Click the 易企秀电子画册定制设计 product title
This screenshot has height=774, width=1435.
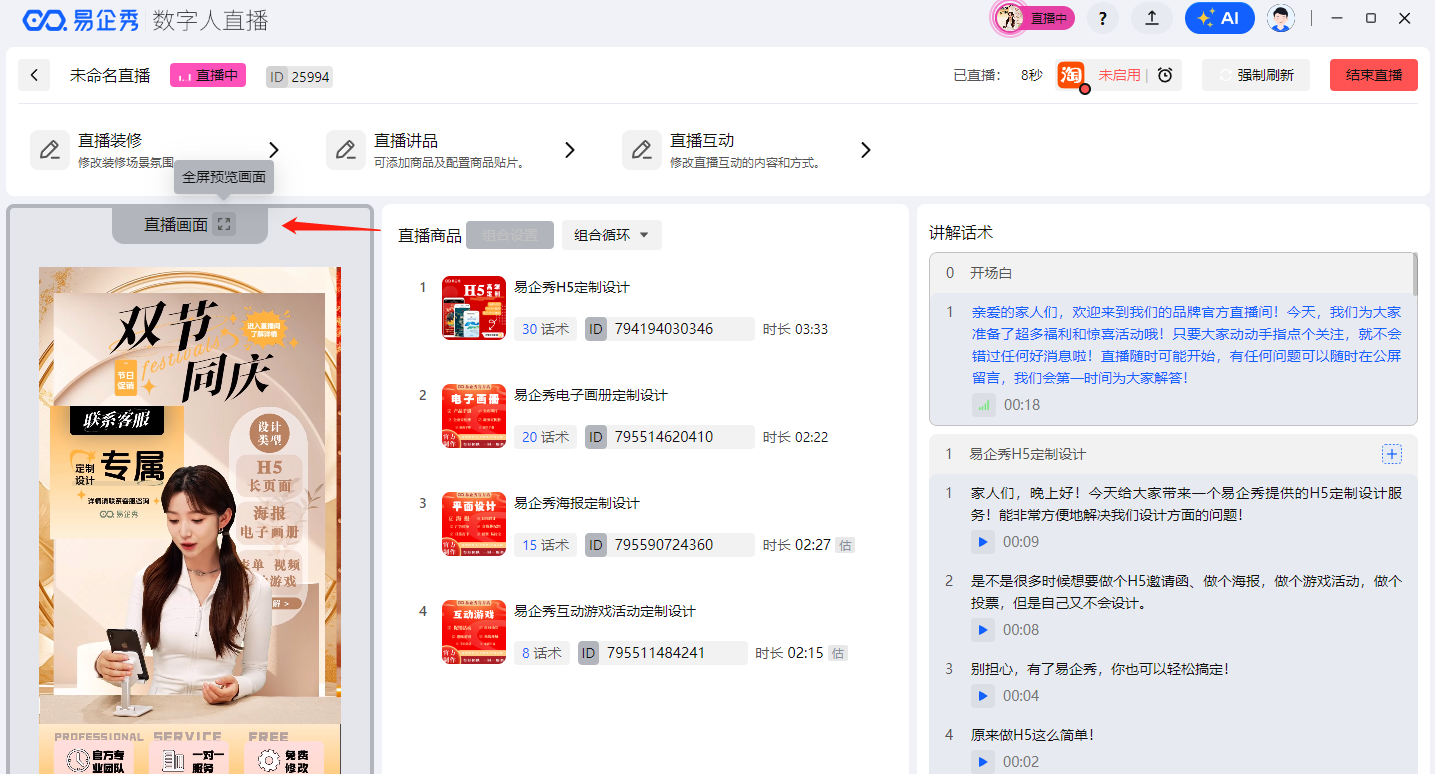tap(591, 395)
